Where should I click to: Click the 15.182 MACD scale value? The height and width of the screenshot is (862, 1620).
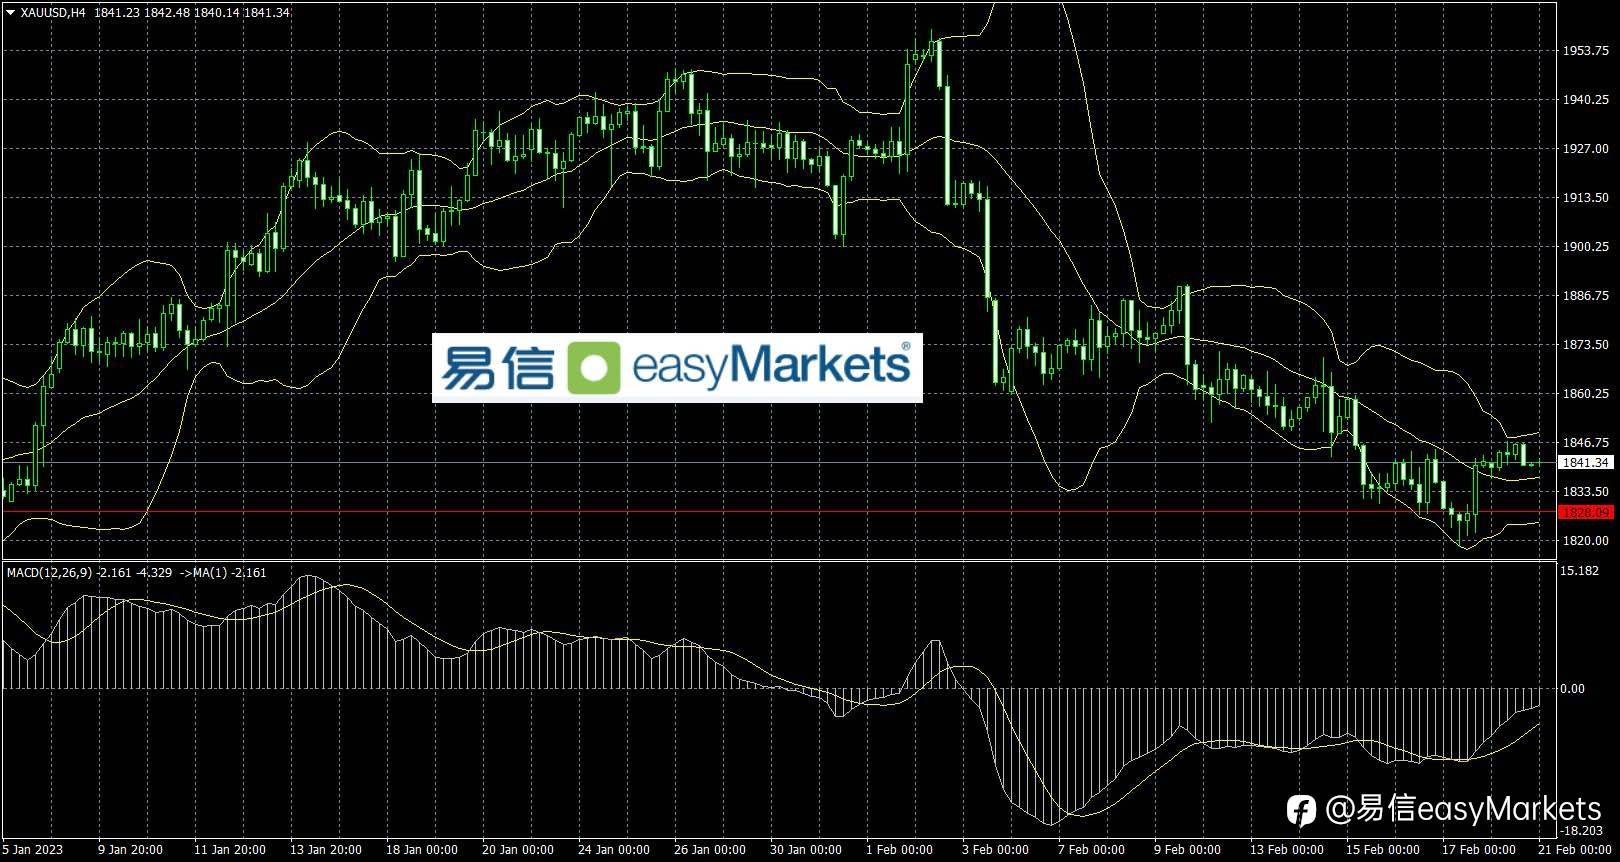click(1579, 571)
